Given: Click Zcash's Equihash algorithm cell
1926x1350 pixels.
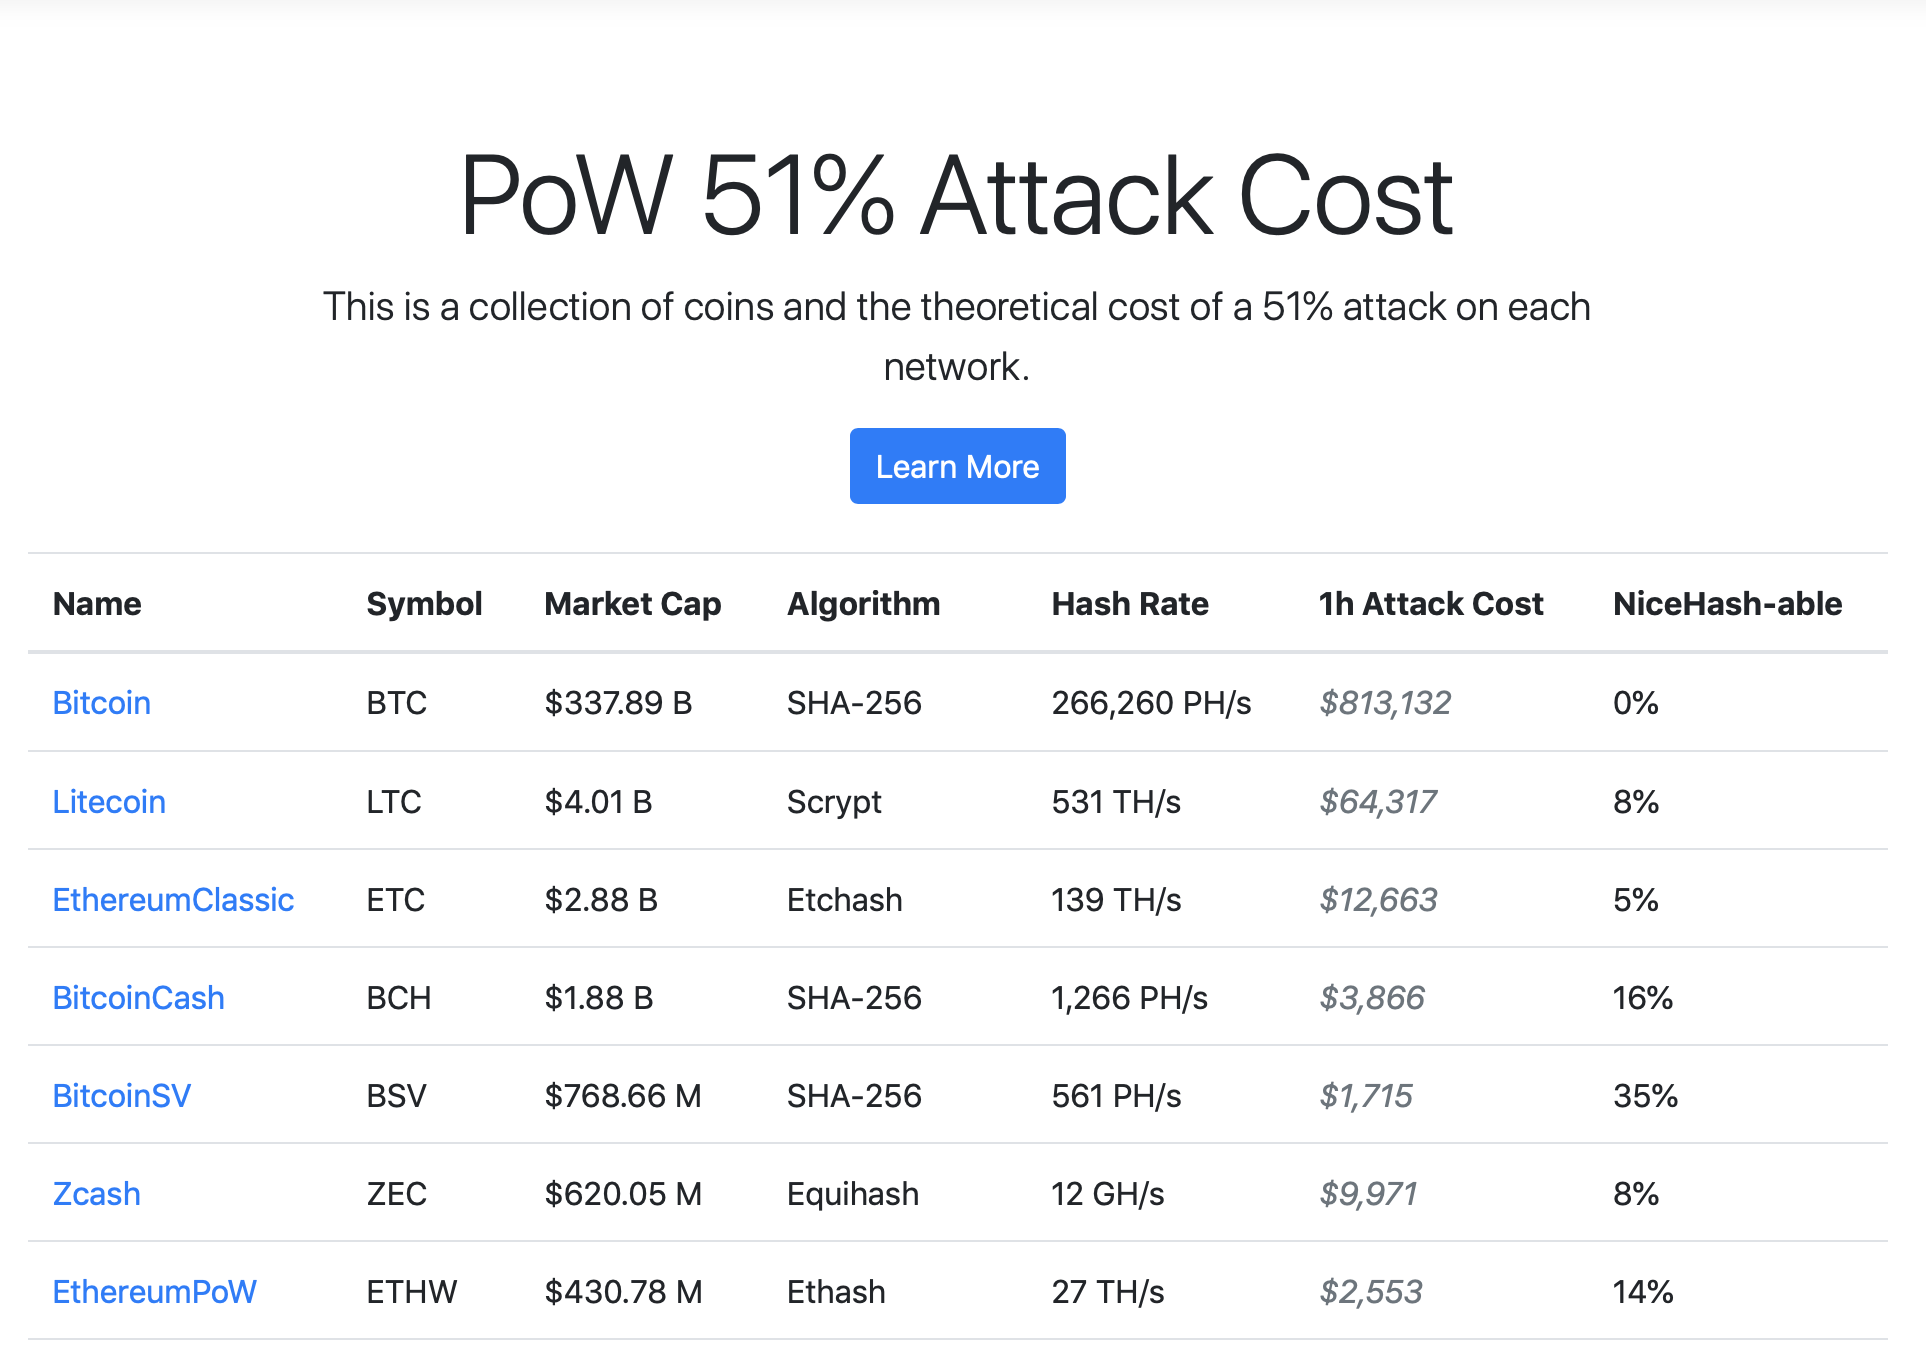Looking at the screenshot, I should click(x=852, y=1194).
